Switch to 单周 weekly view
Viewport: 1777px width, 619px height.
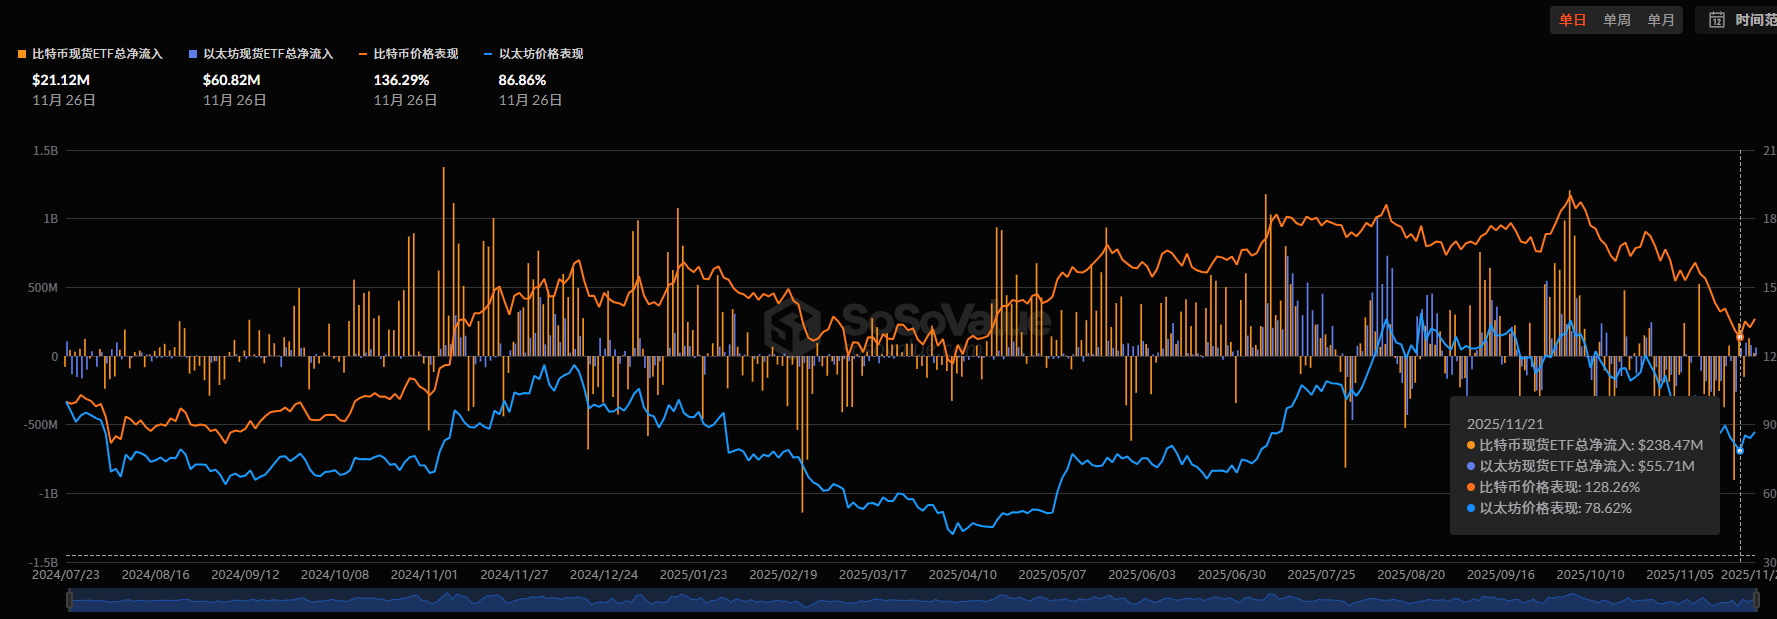[x=1617, y=20]
